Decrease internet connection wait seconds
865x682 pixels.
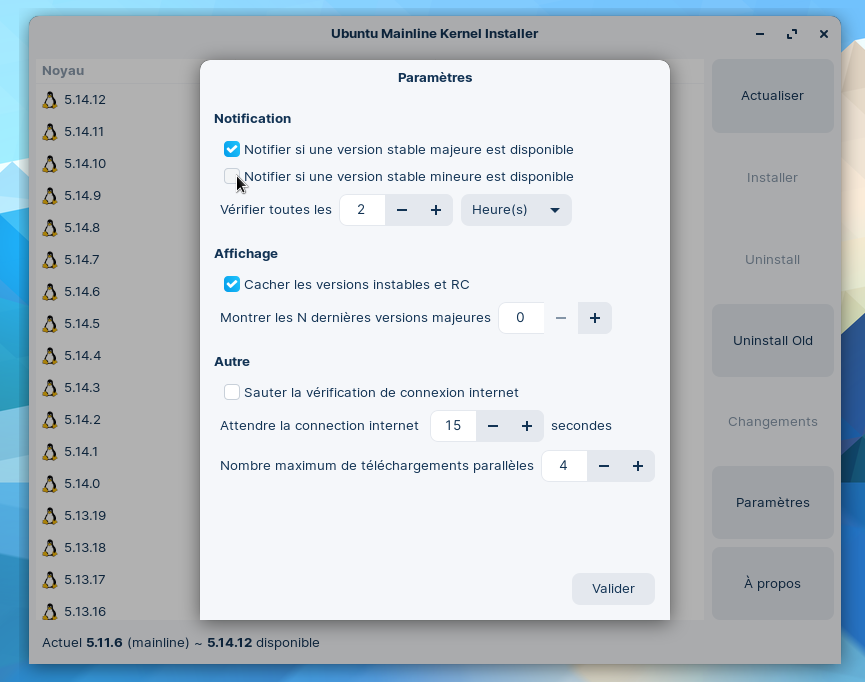pyautogui.click(x=493, y=426)
